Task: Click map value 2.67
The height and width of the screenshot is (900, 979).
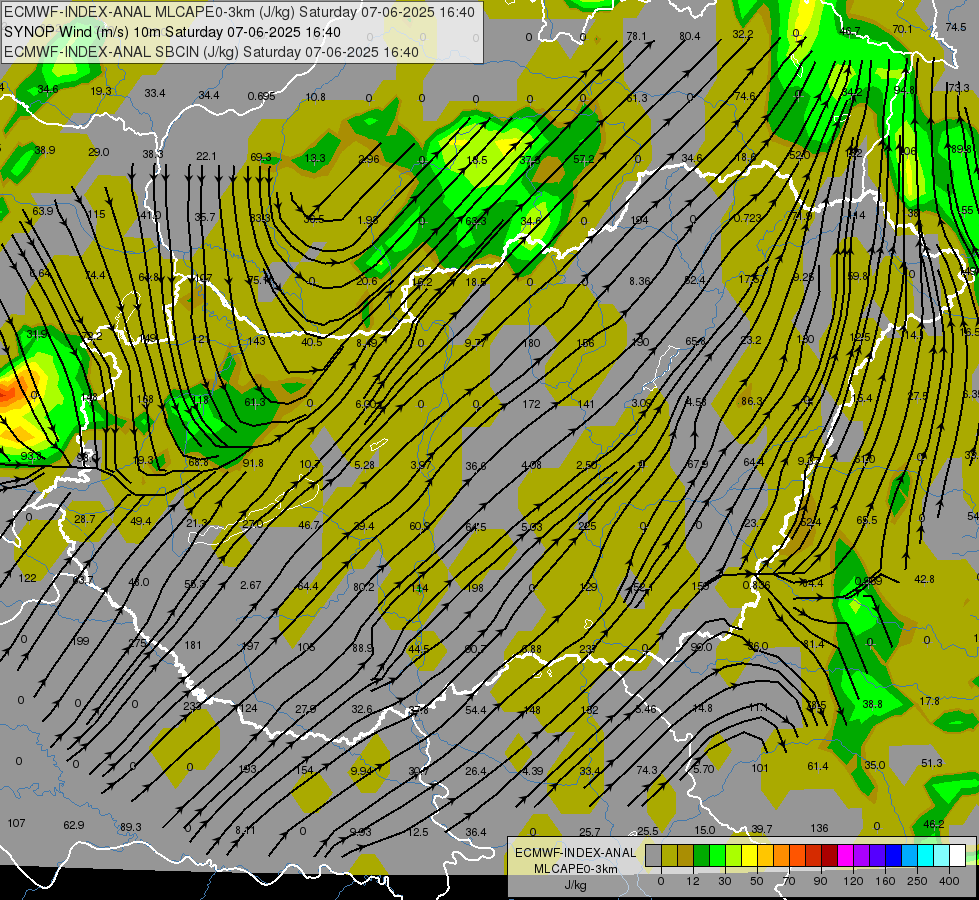Action: (250, 585)
